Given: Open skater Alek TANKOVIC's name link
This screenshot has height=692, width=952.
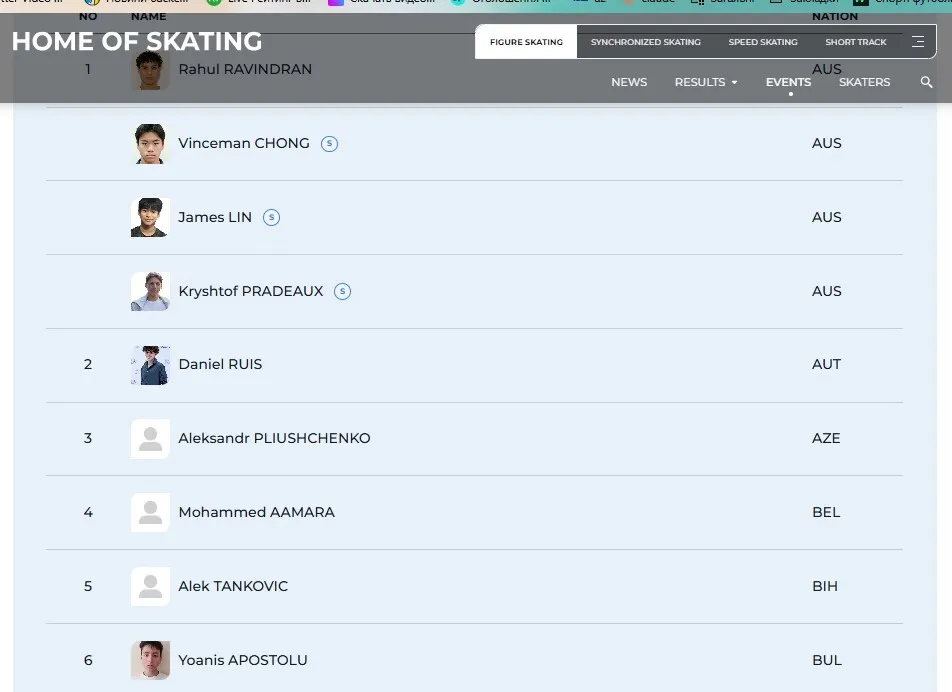Looking at the screenshot, I should (x=233, y=586).
